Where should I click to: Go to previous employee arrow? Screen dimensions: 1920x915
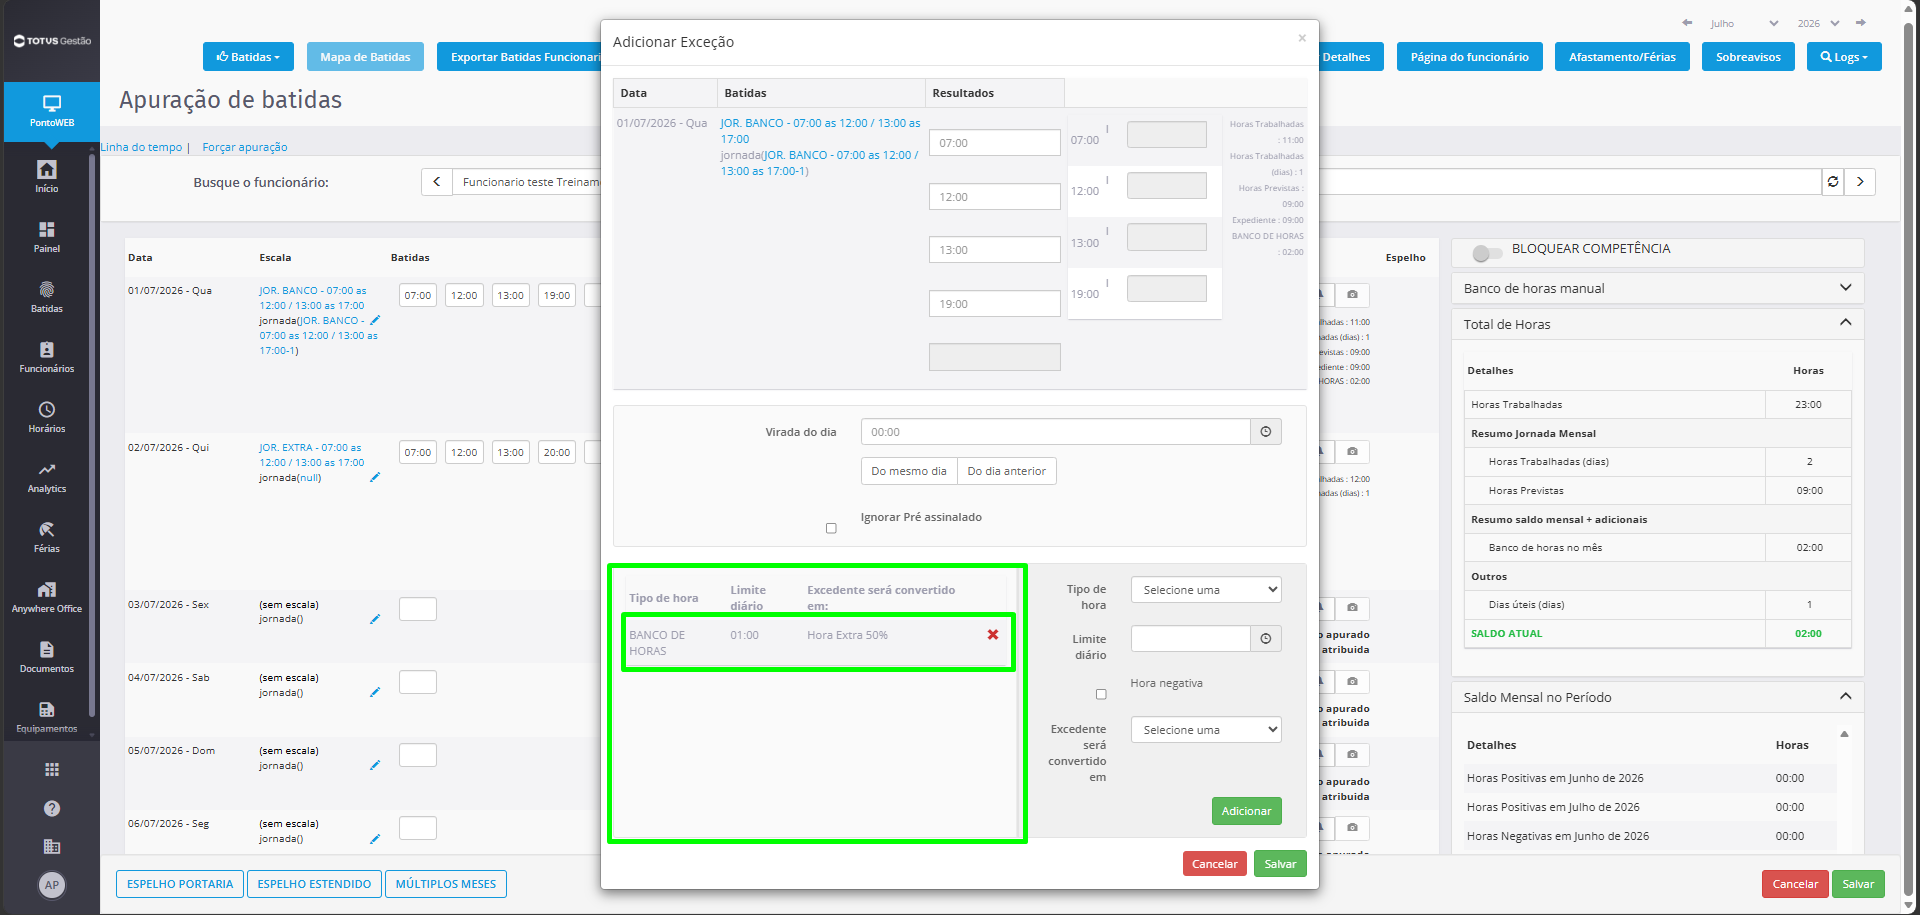click(x=437, y=182)
